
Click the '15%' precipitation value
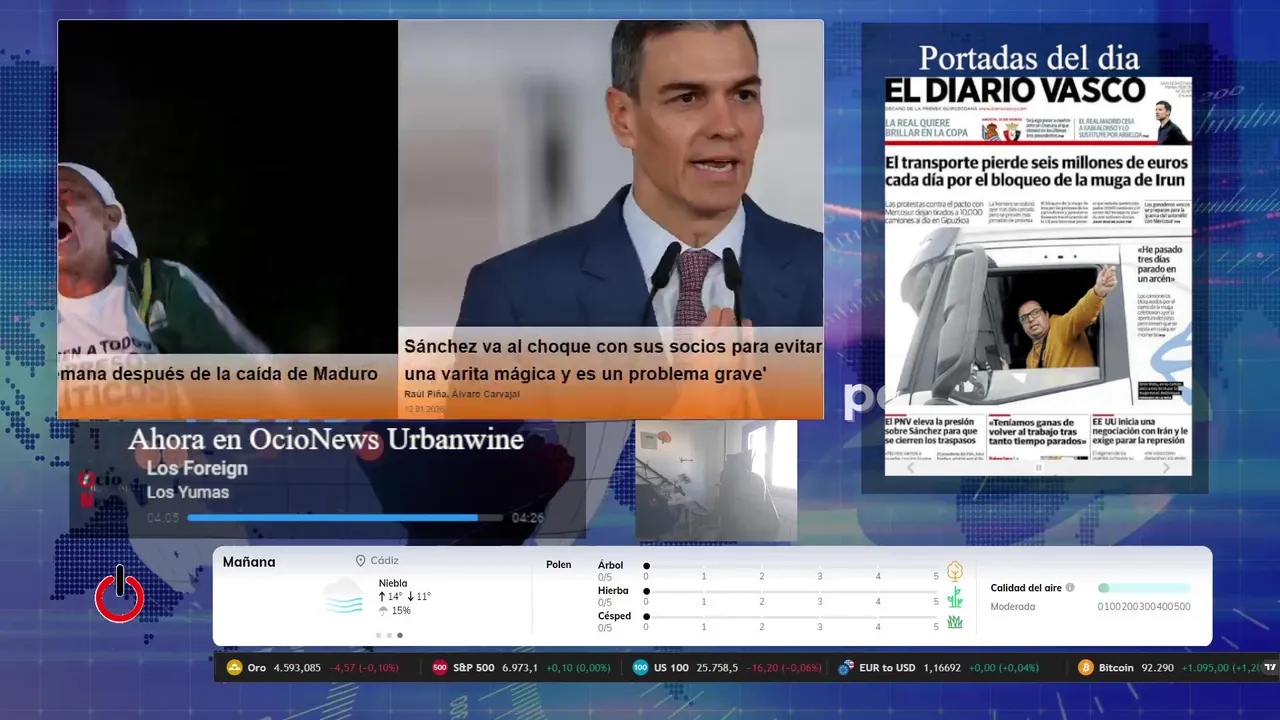pos(401,611)
